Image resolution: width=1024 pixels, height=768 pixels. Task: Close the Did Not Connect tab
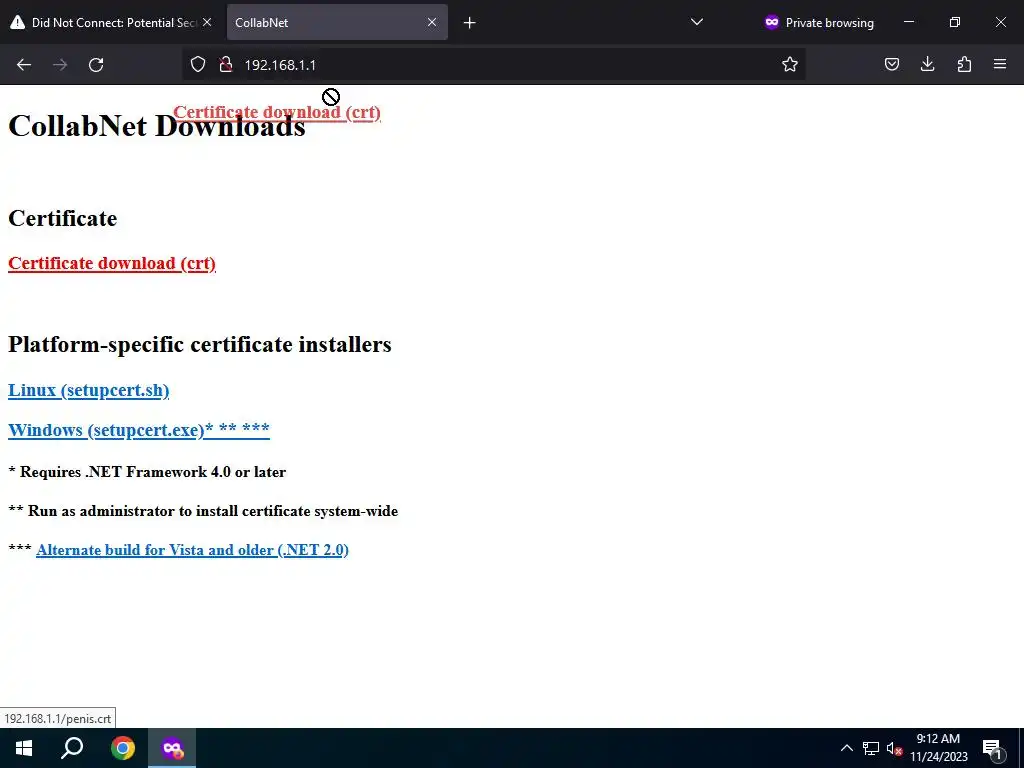tap(207, 22)
